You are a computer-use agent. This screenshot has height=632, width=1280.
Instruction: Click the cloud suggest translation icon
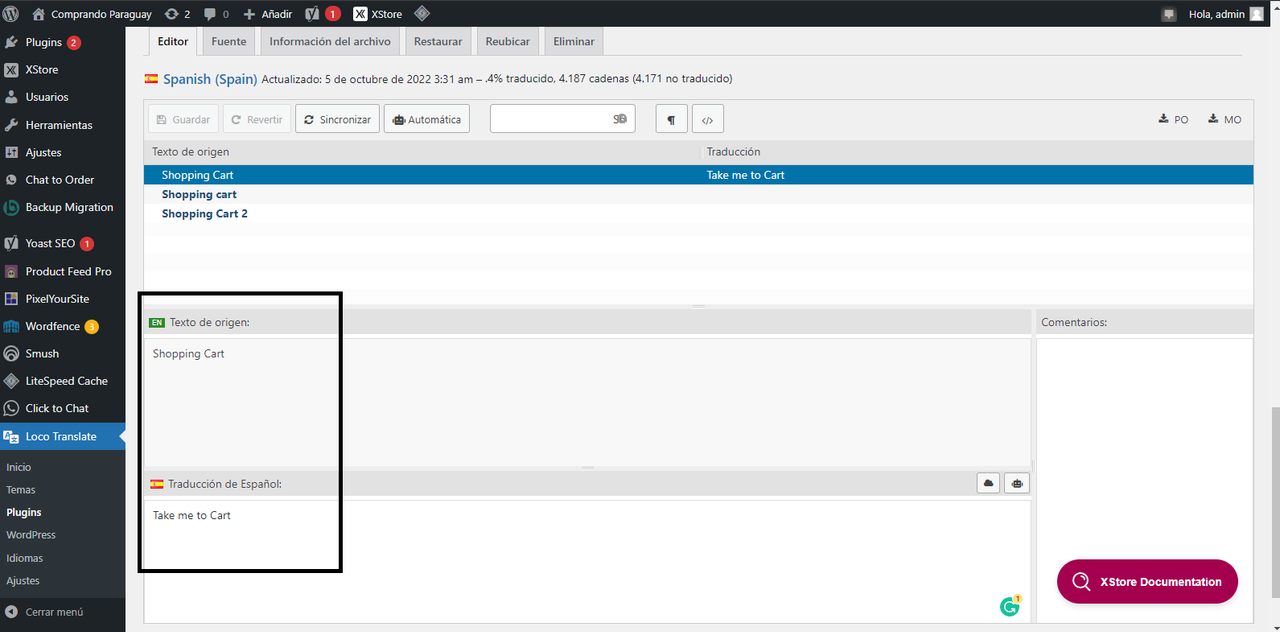(x=989, y=483)
